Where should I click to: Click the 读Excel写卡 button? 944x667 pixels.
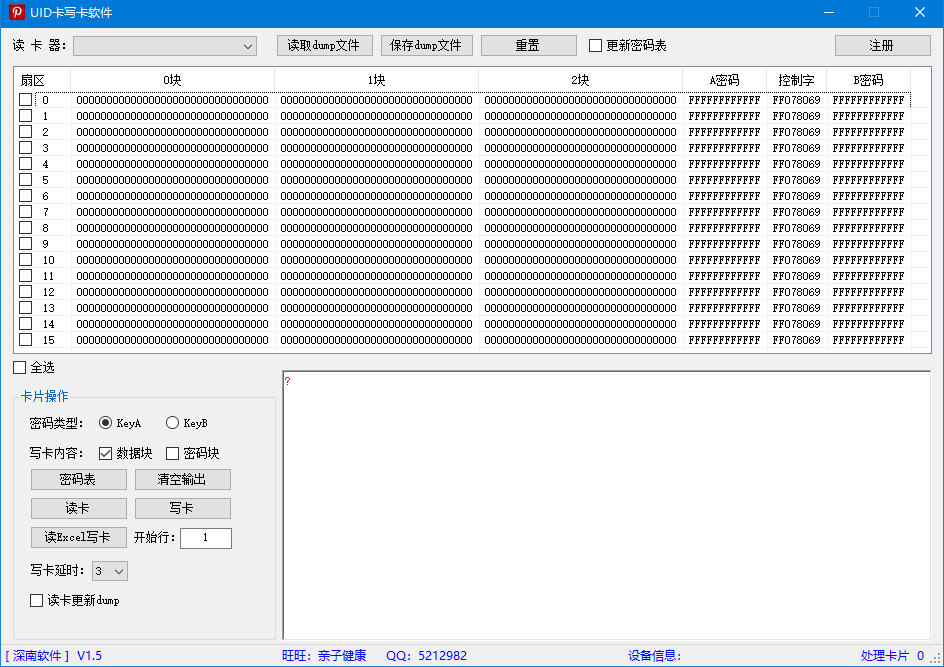point(78,538)
